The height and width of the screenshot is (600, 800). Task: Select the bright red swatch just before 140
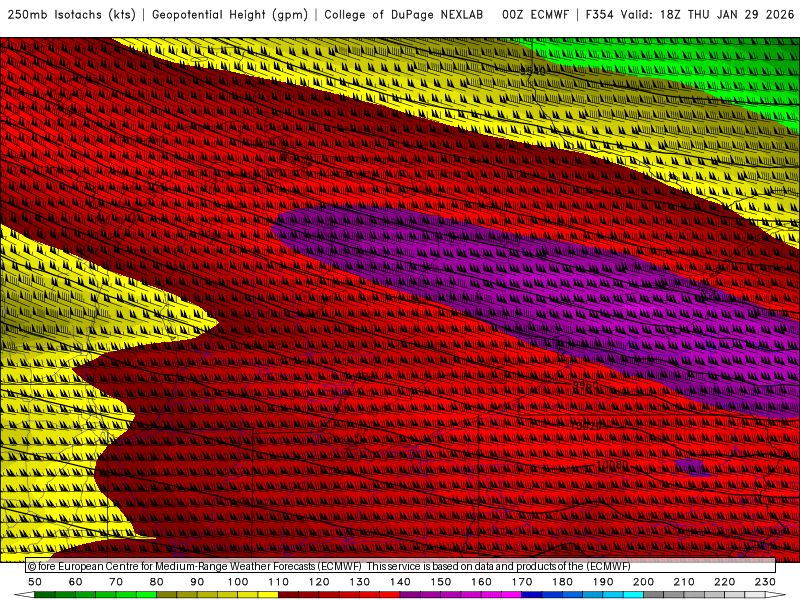click(390, 595)
